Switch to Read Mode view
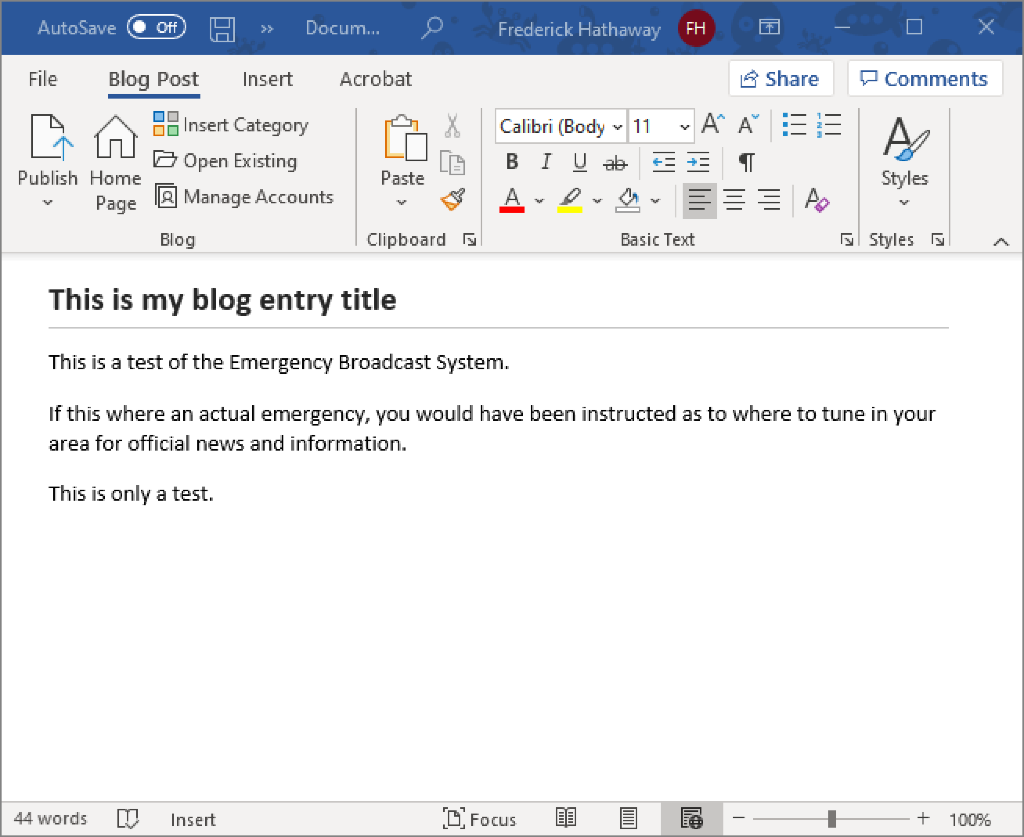 pos(566,817)
